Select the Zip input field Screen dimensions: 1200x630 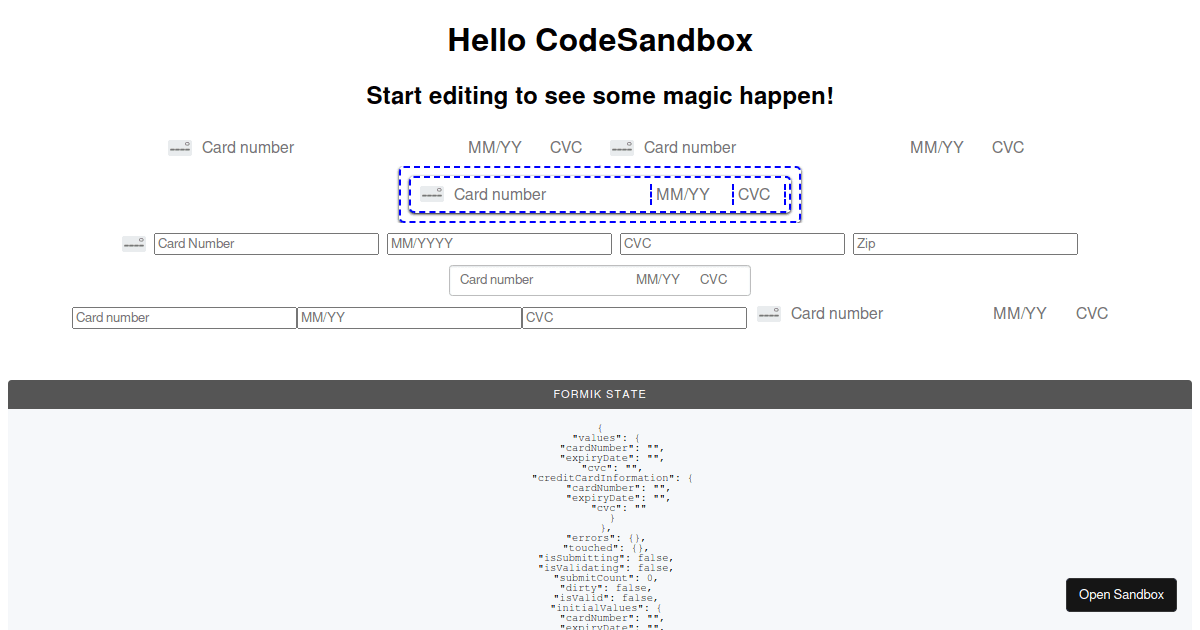(x=964, y=243)
